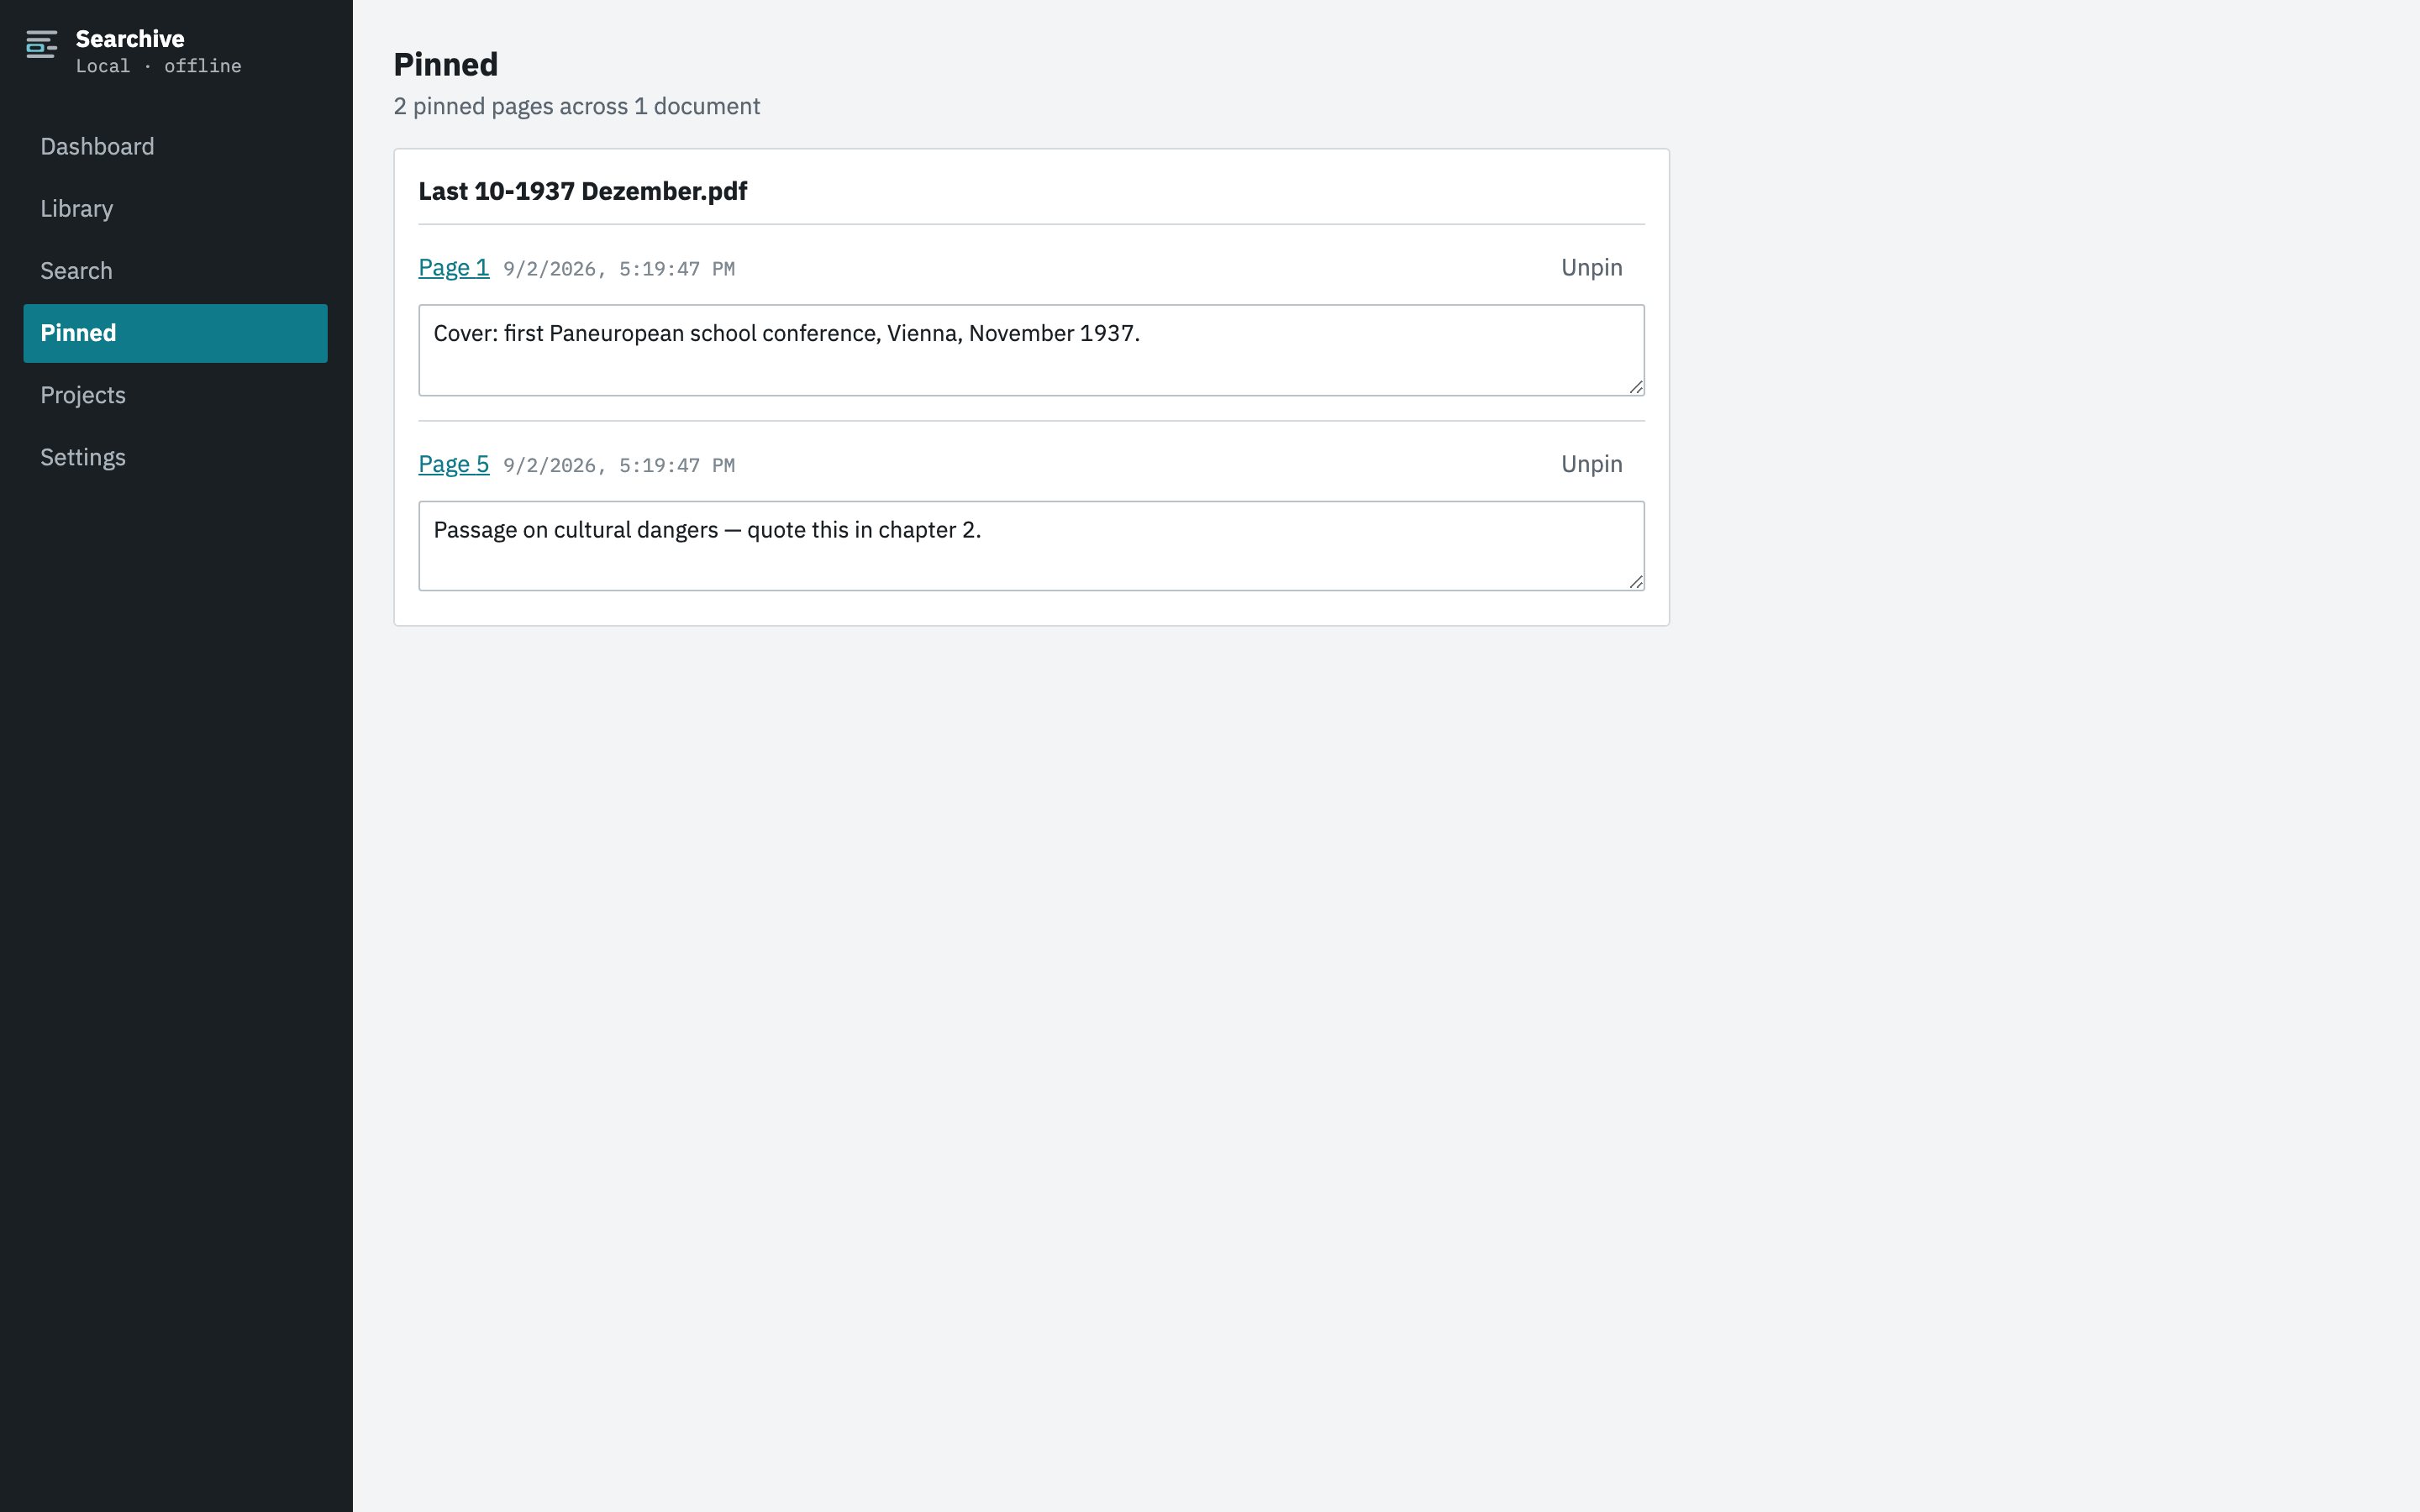
Task: Click the Searchive app name
Action: (130, 39)
